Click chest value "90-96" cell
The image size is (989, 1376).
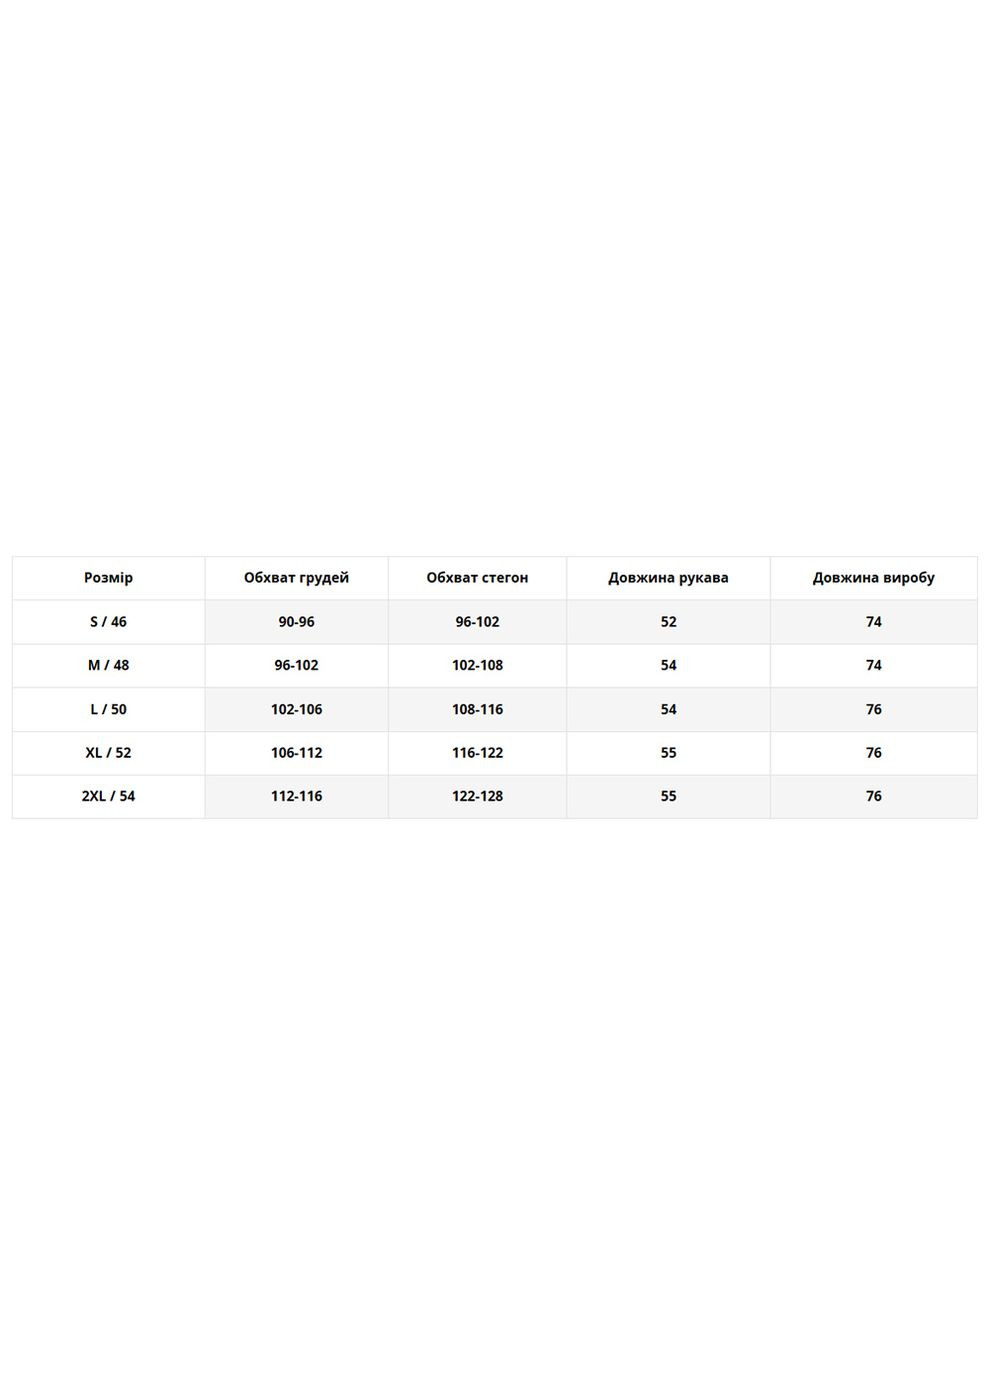tap(296, 622)
